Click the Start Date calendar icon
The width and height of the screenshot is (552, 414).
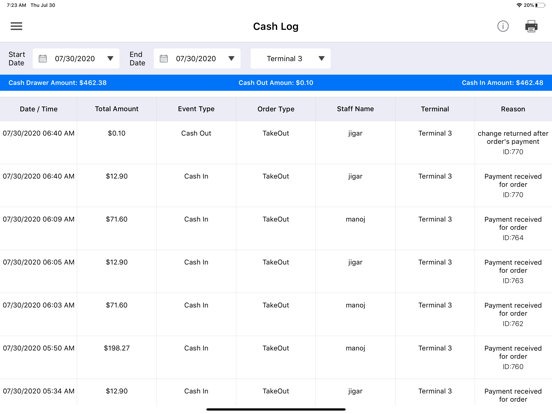pyautogui.click(x=43, y=58)
